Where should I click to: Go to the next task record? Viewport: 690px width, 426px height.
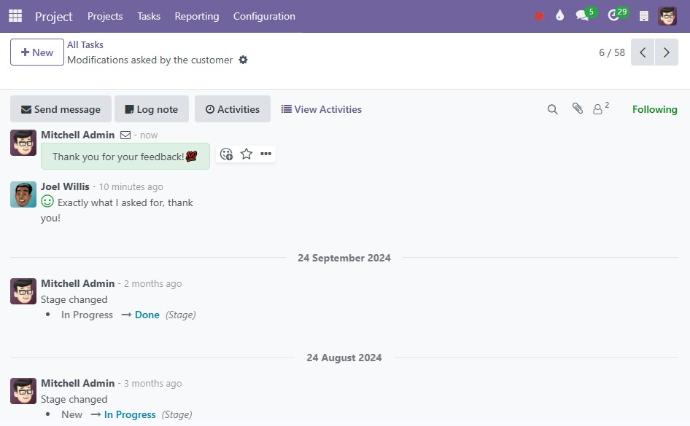point(666,52)
